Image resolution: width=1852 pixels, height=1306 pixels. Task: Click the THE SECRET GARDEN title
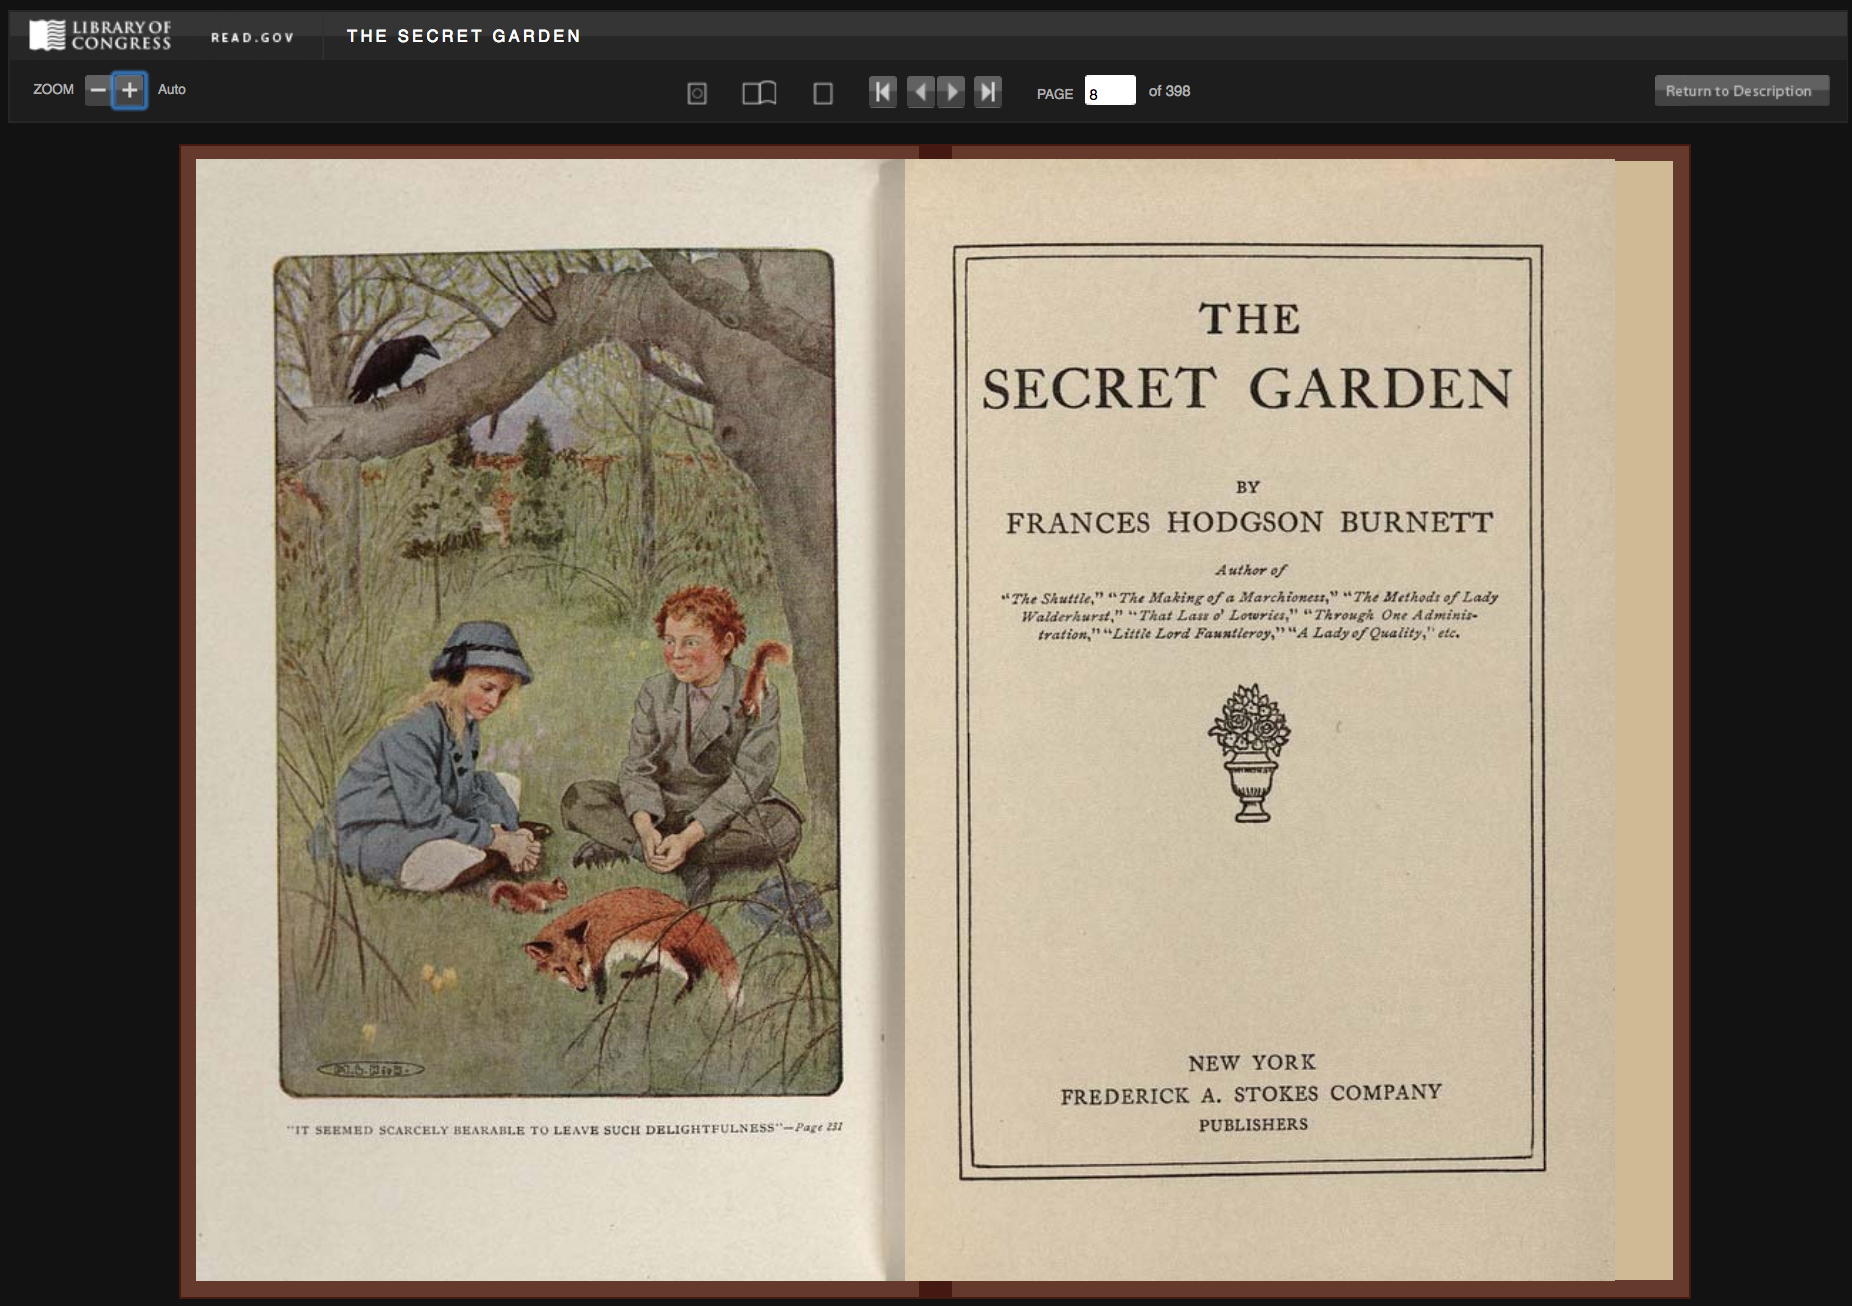click(464, 36)
